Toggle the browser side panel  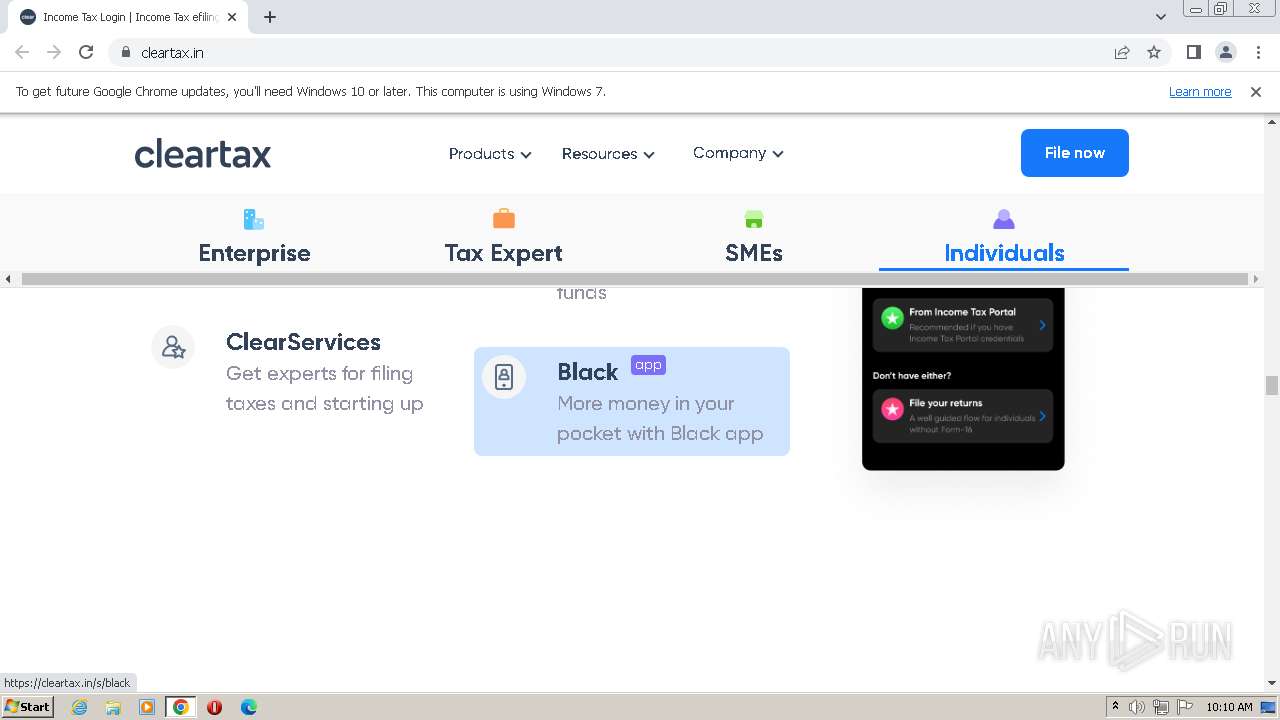1193,52
